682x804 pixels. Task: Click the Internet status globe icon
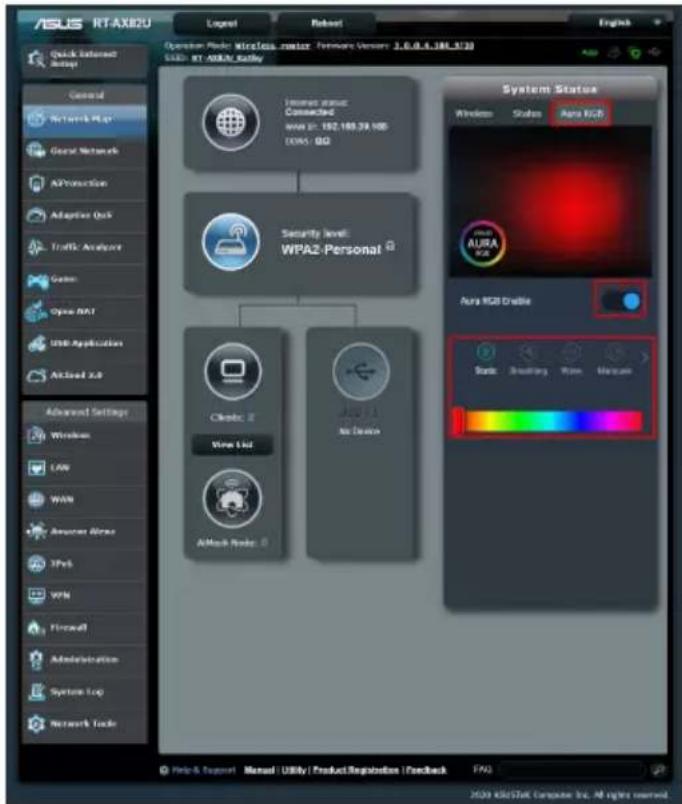[x=231, y=123]
